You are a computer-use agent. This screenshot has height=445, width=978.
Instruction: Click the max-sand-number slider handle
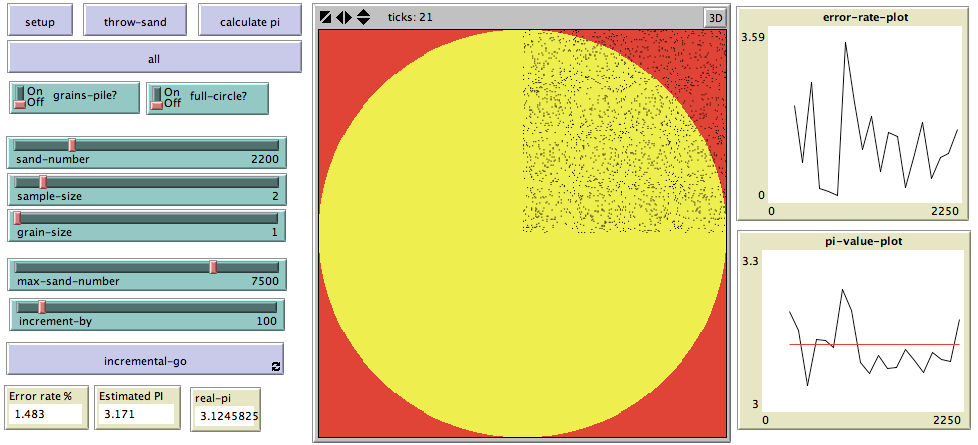click(x=213, y=267)
